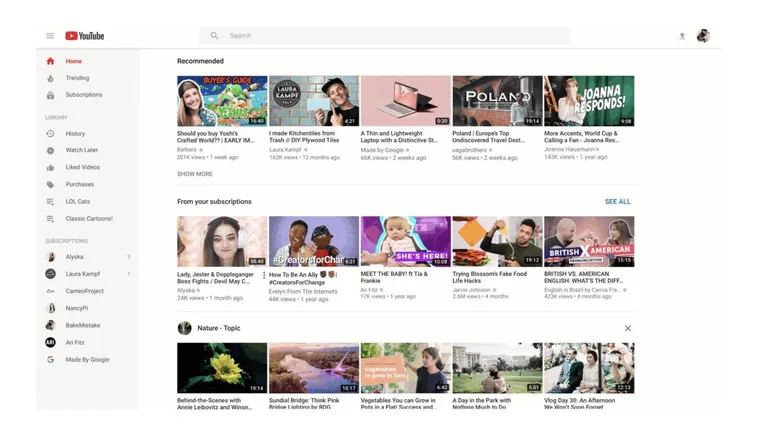Open the LOL Cats playlist
Screen dimensions: 770x433
click(x=78, y=202)
